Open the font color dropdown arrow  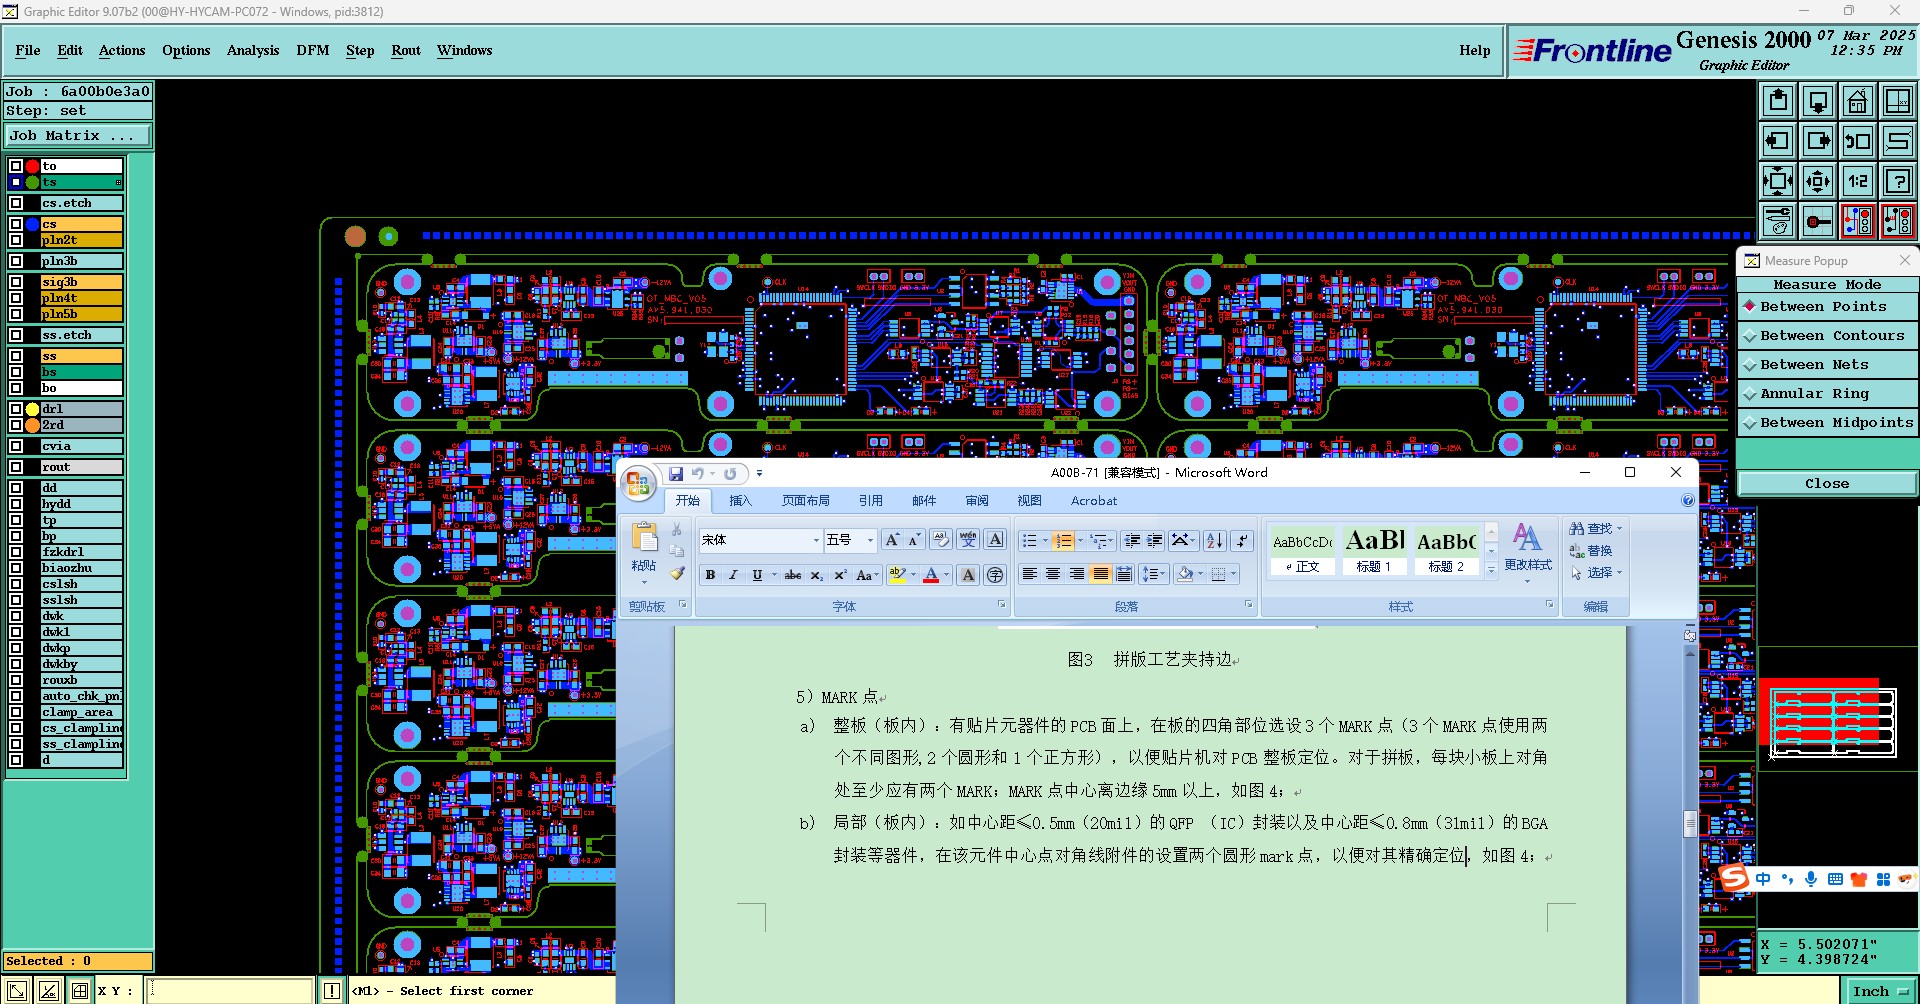[947, 575]
